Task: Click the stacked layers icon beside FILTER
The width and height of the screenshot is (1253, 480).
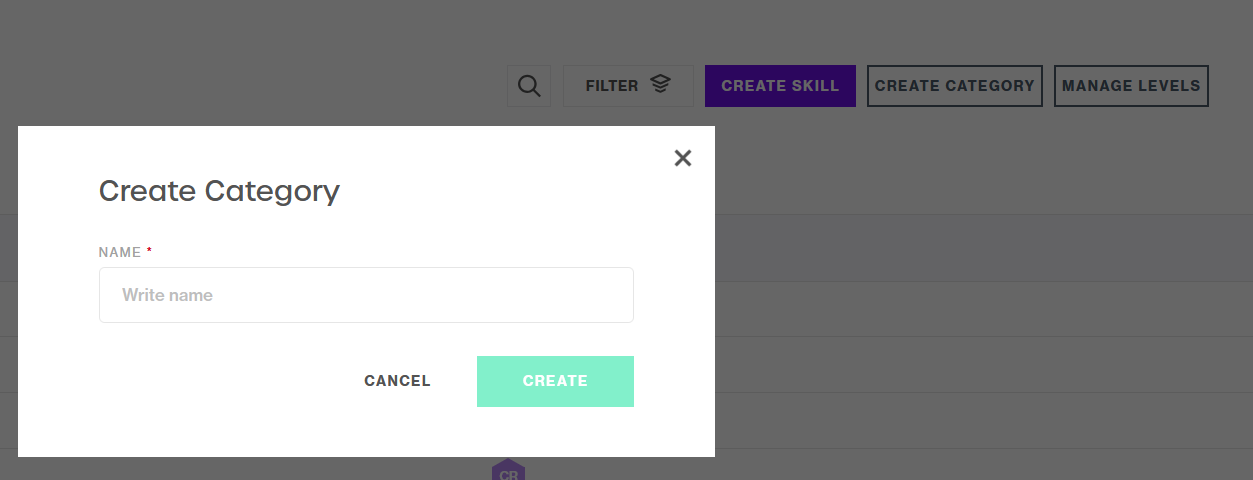Action: (x=660, y=85)
